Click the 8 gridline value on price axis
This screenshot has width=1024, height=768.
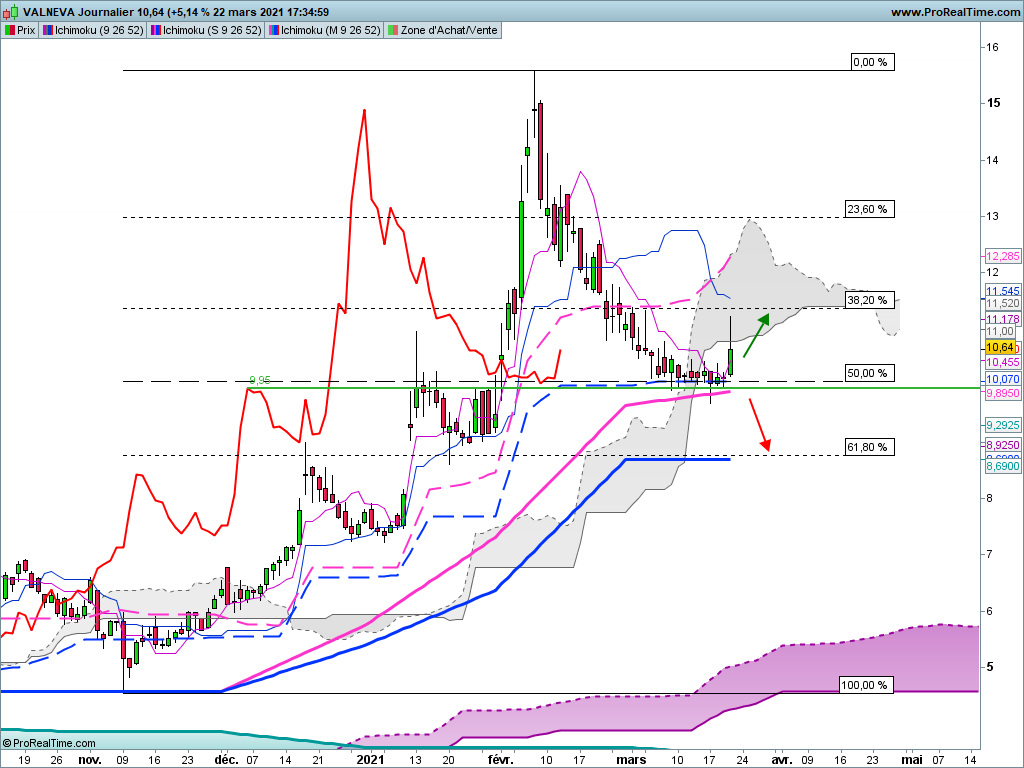990,498
